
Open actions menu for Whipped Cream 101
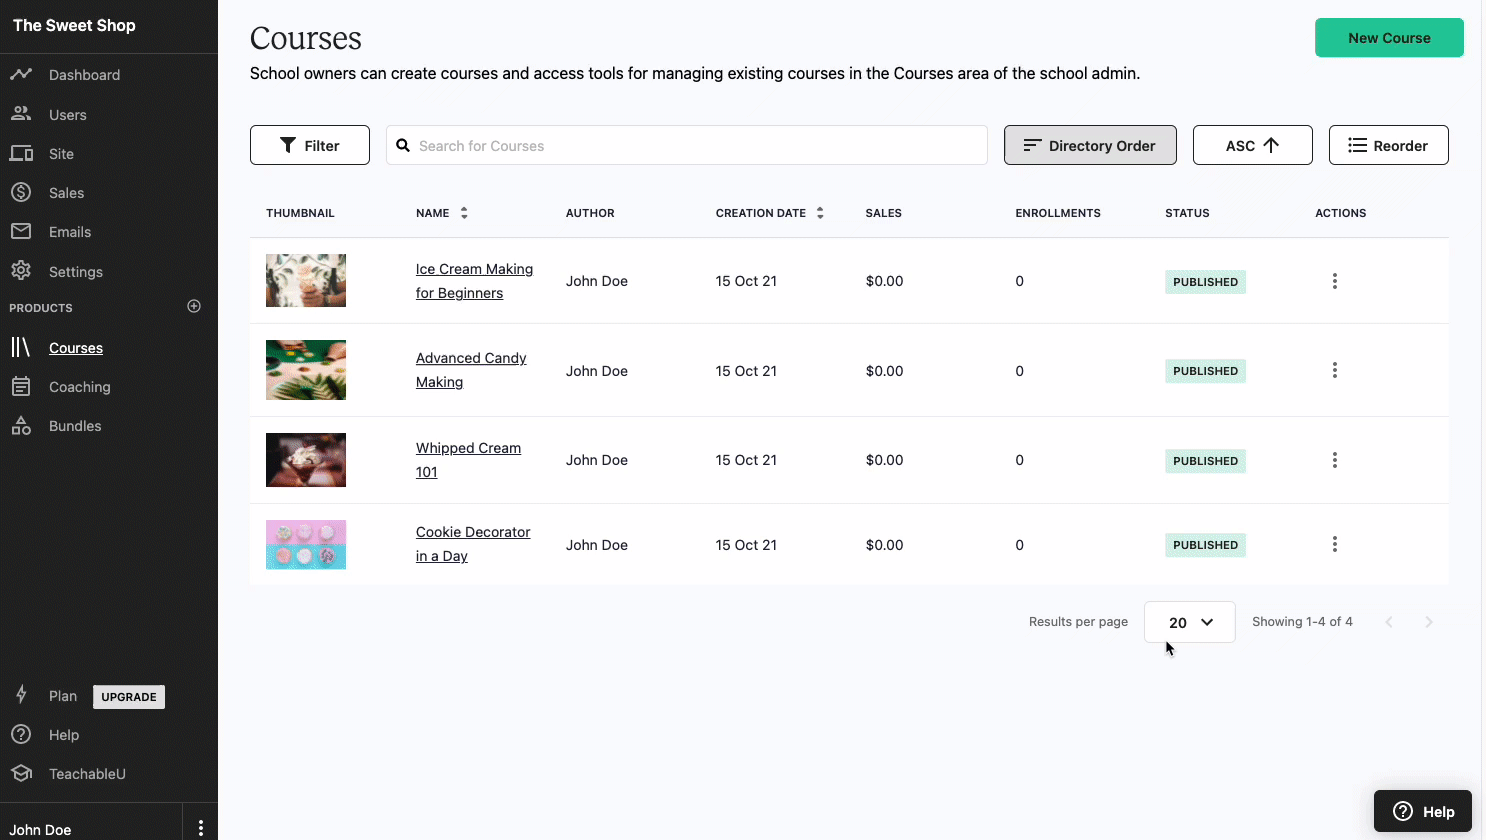pyautogui.click(x=1334, y=460)
